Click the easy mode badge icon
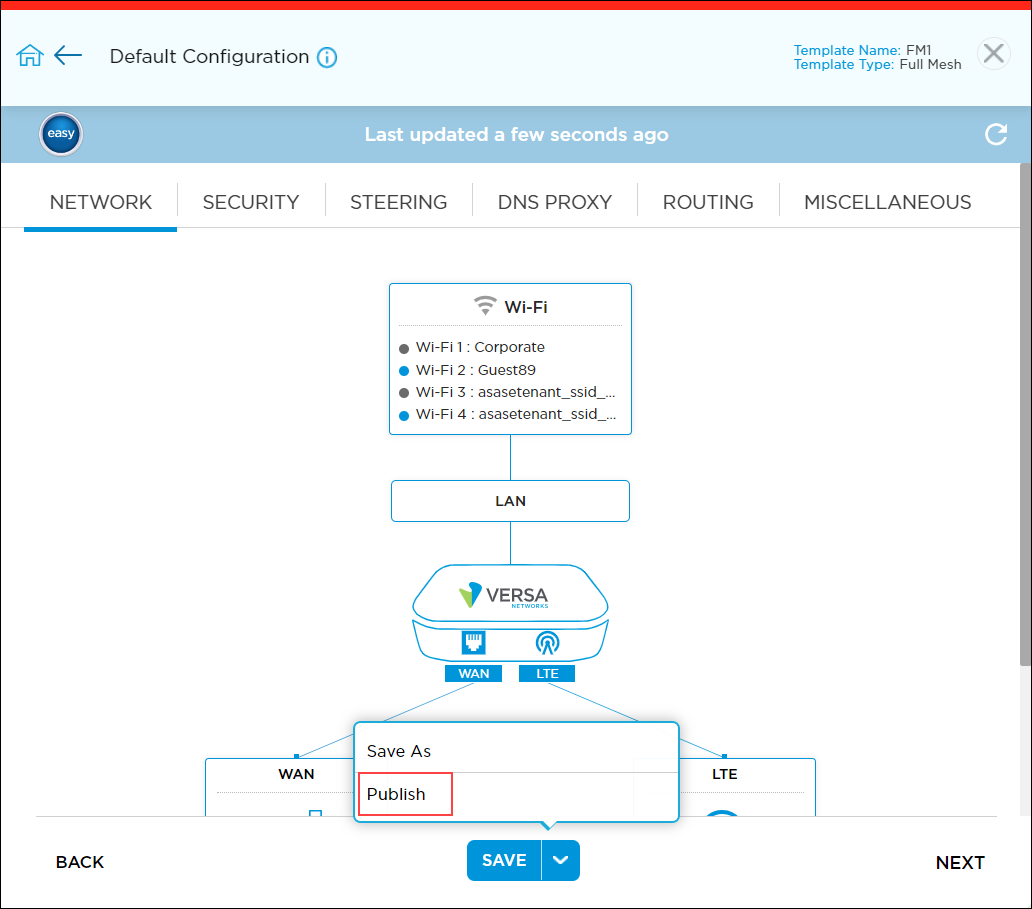1032x909 pixels. point(61,135)
